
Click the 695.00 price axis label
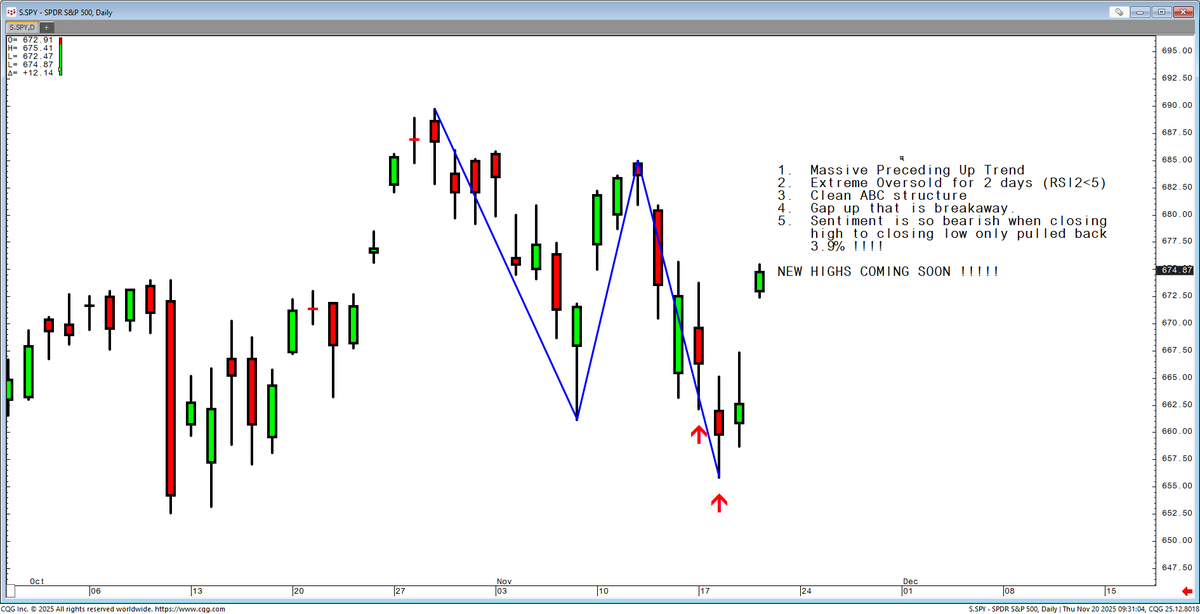click(1176, 51)
